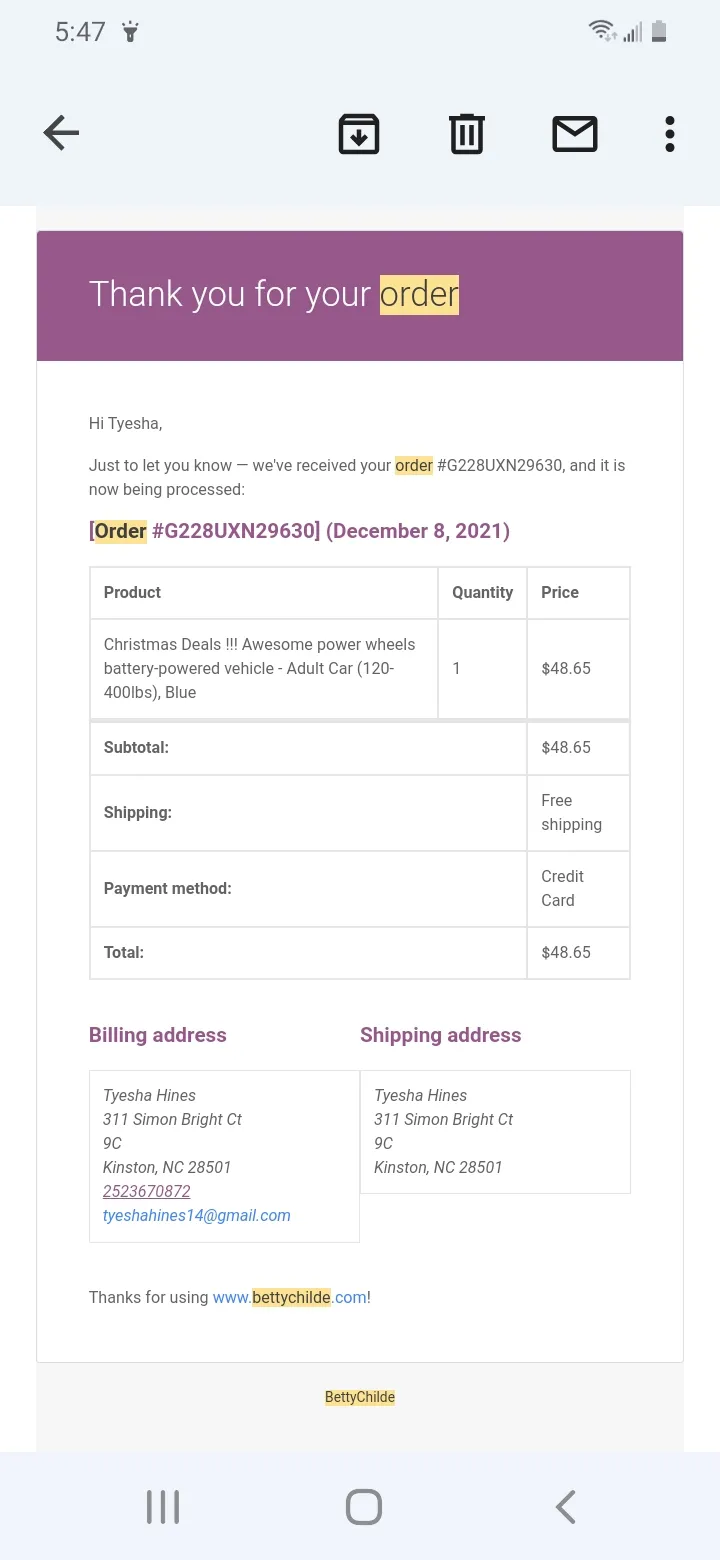
Task: Open the www.bettychilde.com link
Action: 290,1297
